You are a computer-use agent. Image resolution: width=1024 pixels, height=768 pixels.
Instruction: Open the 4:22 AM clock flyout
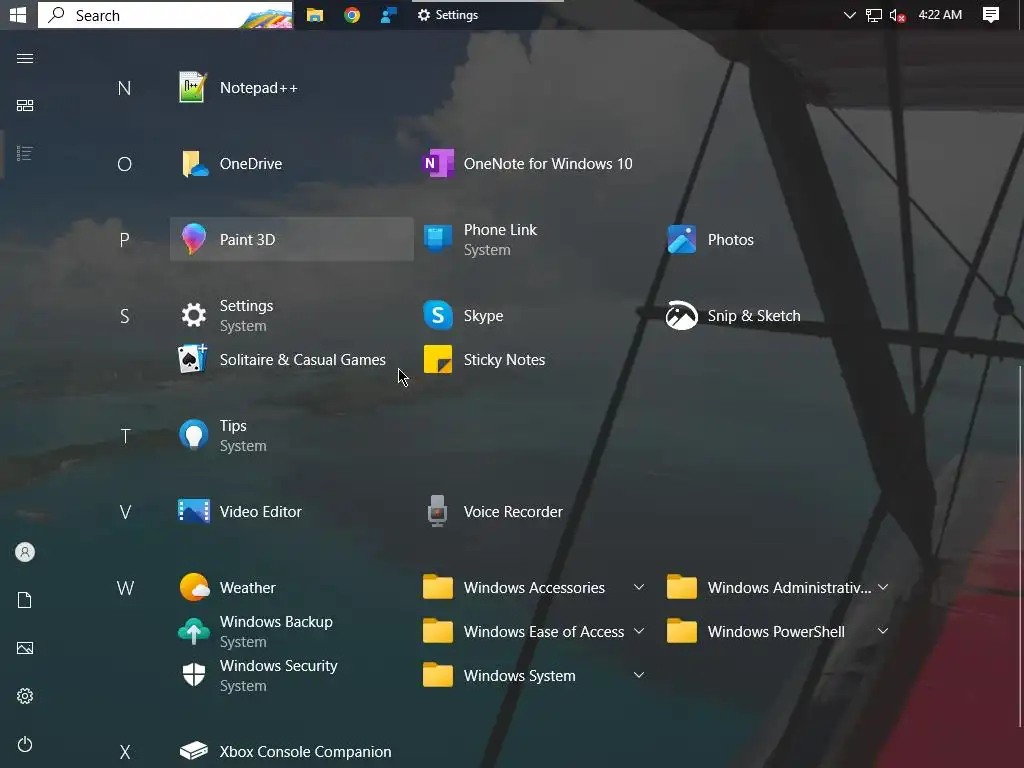point(940,14)
